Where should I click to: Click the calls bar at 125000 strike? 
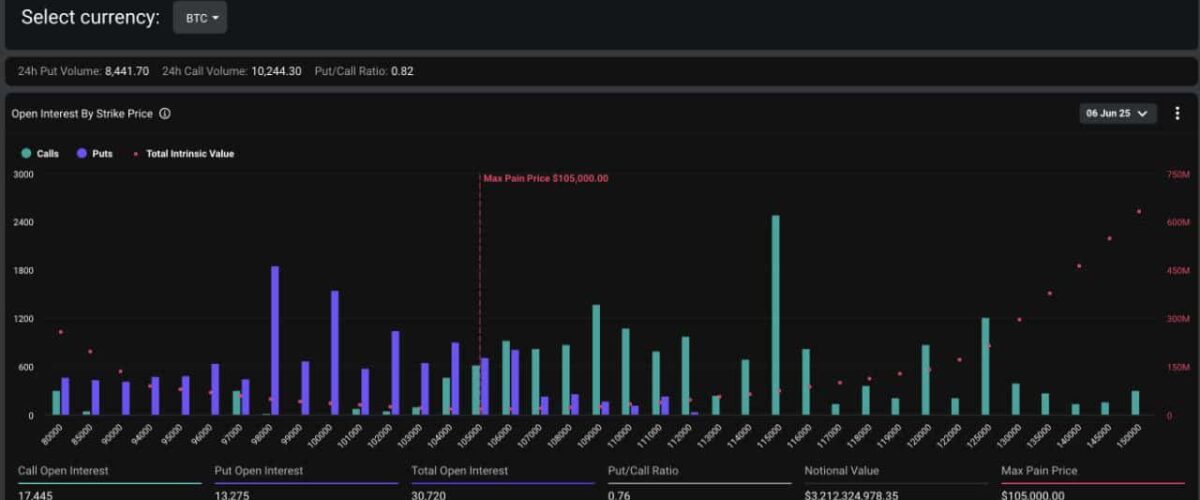(x=985, y=366)
